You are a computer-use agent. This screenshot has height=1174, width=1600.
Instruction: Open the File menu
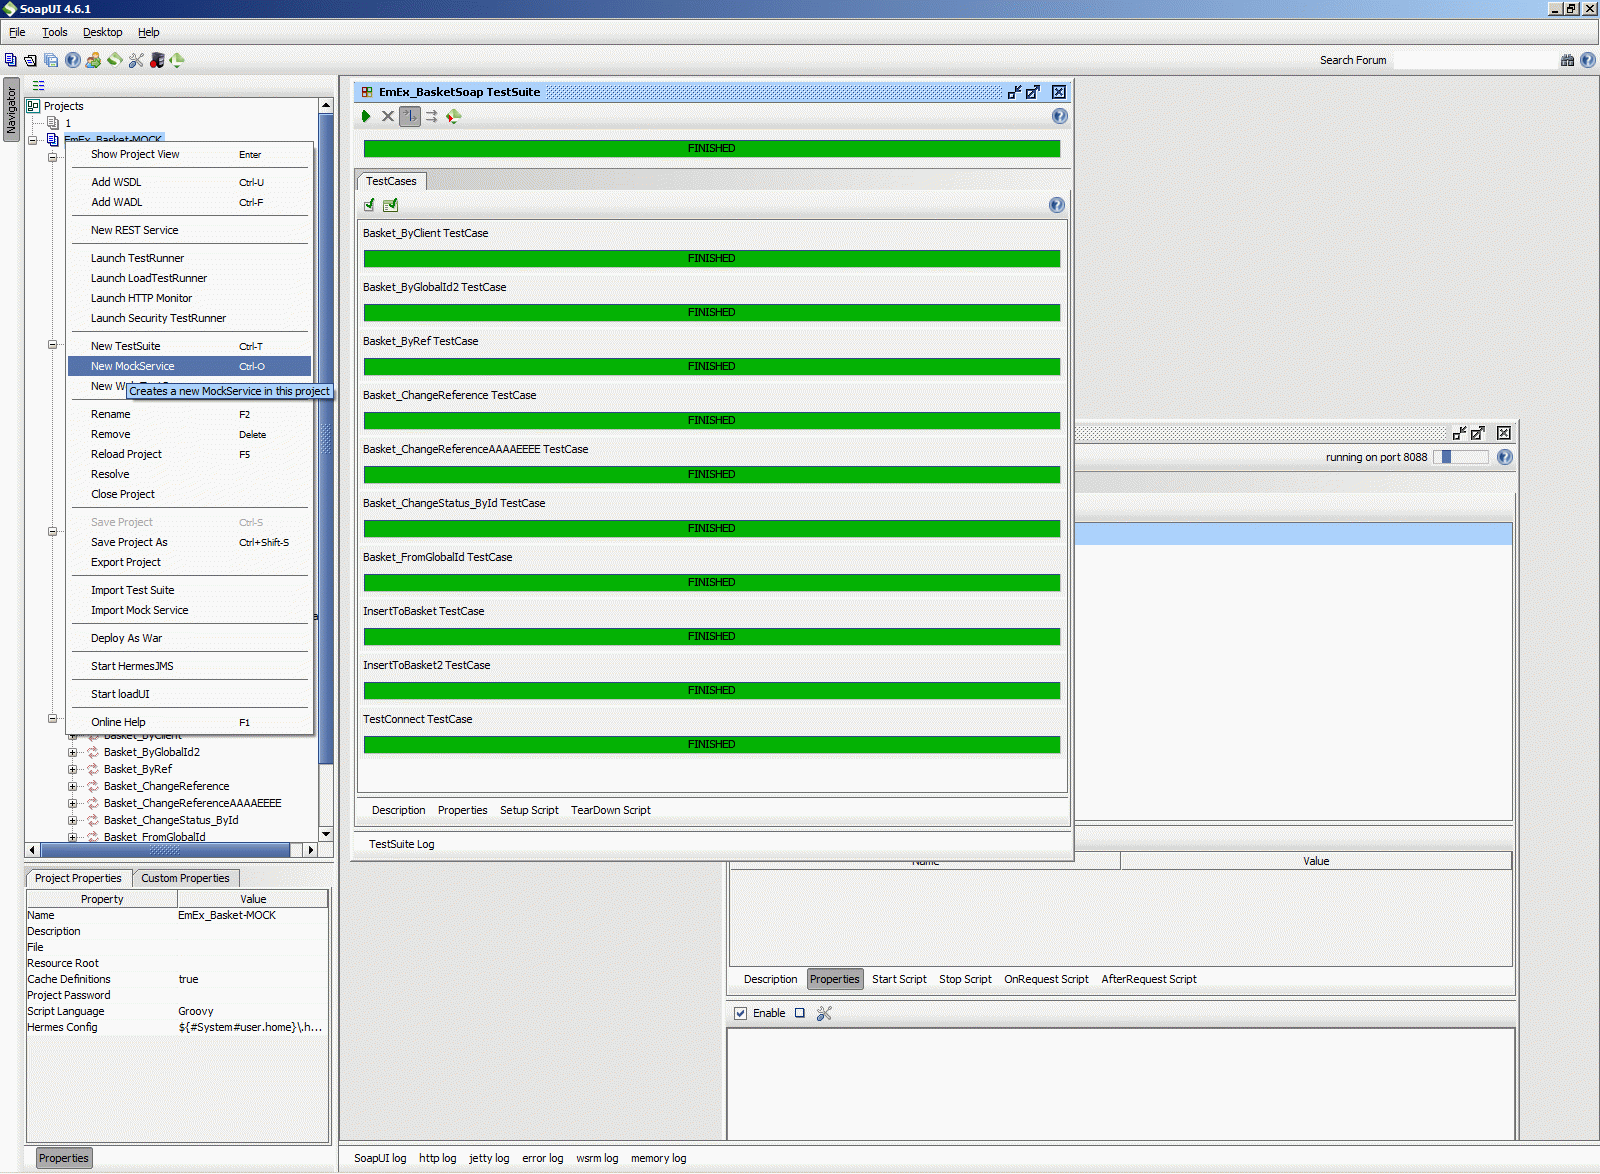(x=17, y=32)
